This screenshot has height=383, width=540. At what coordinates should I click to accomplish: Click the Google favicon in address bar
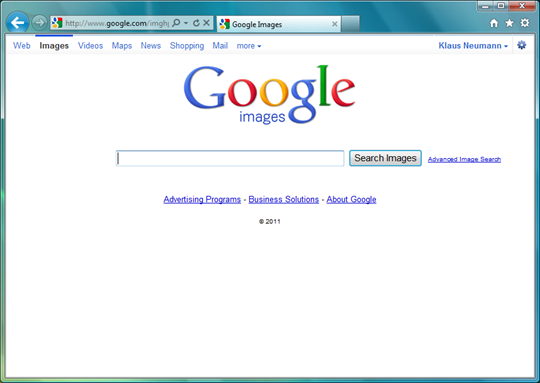click(57, 23)
